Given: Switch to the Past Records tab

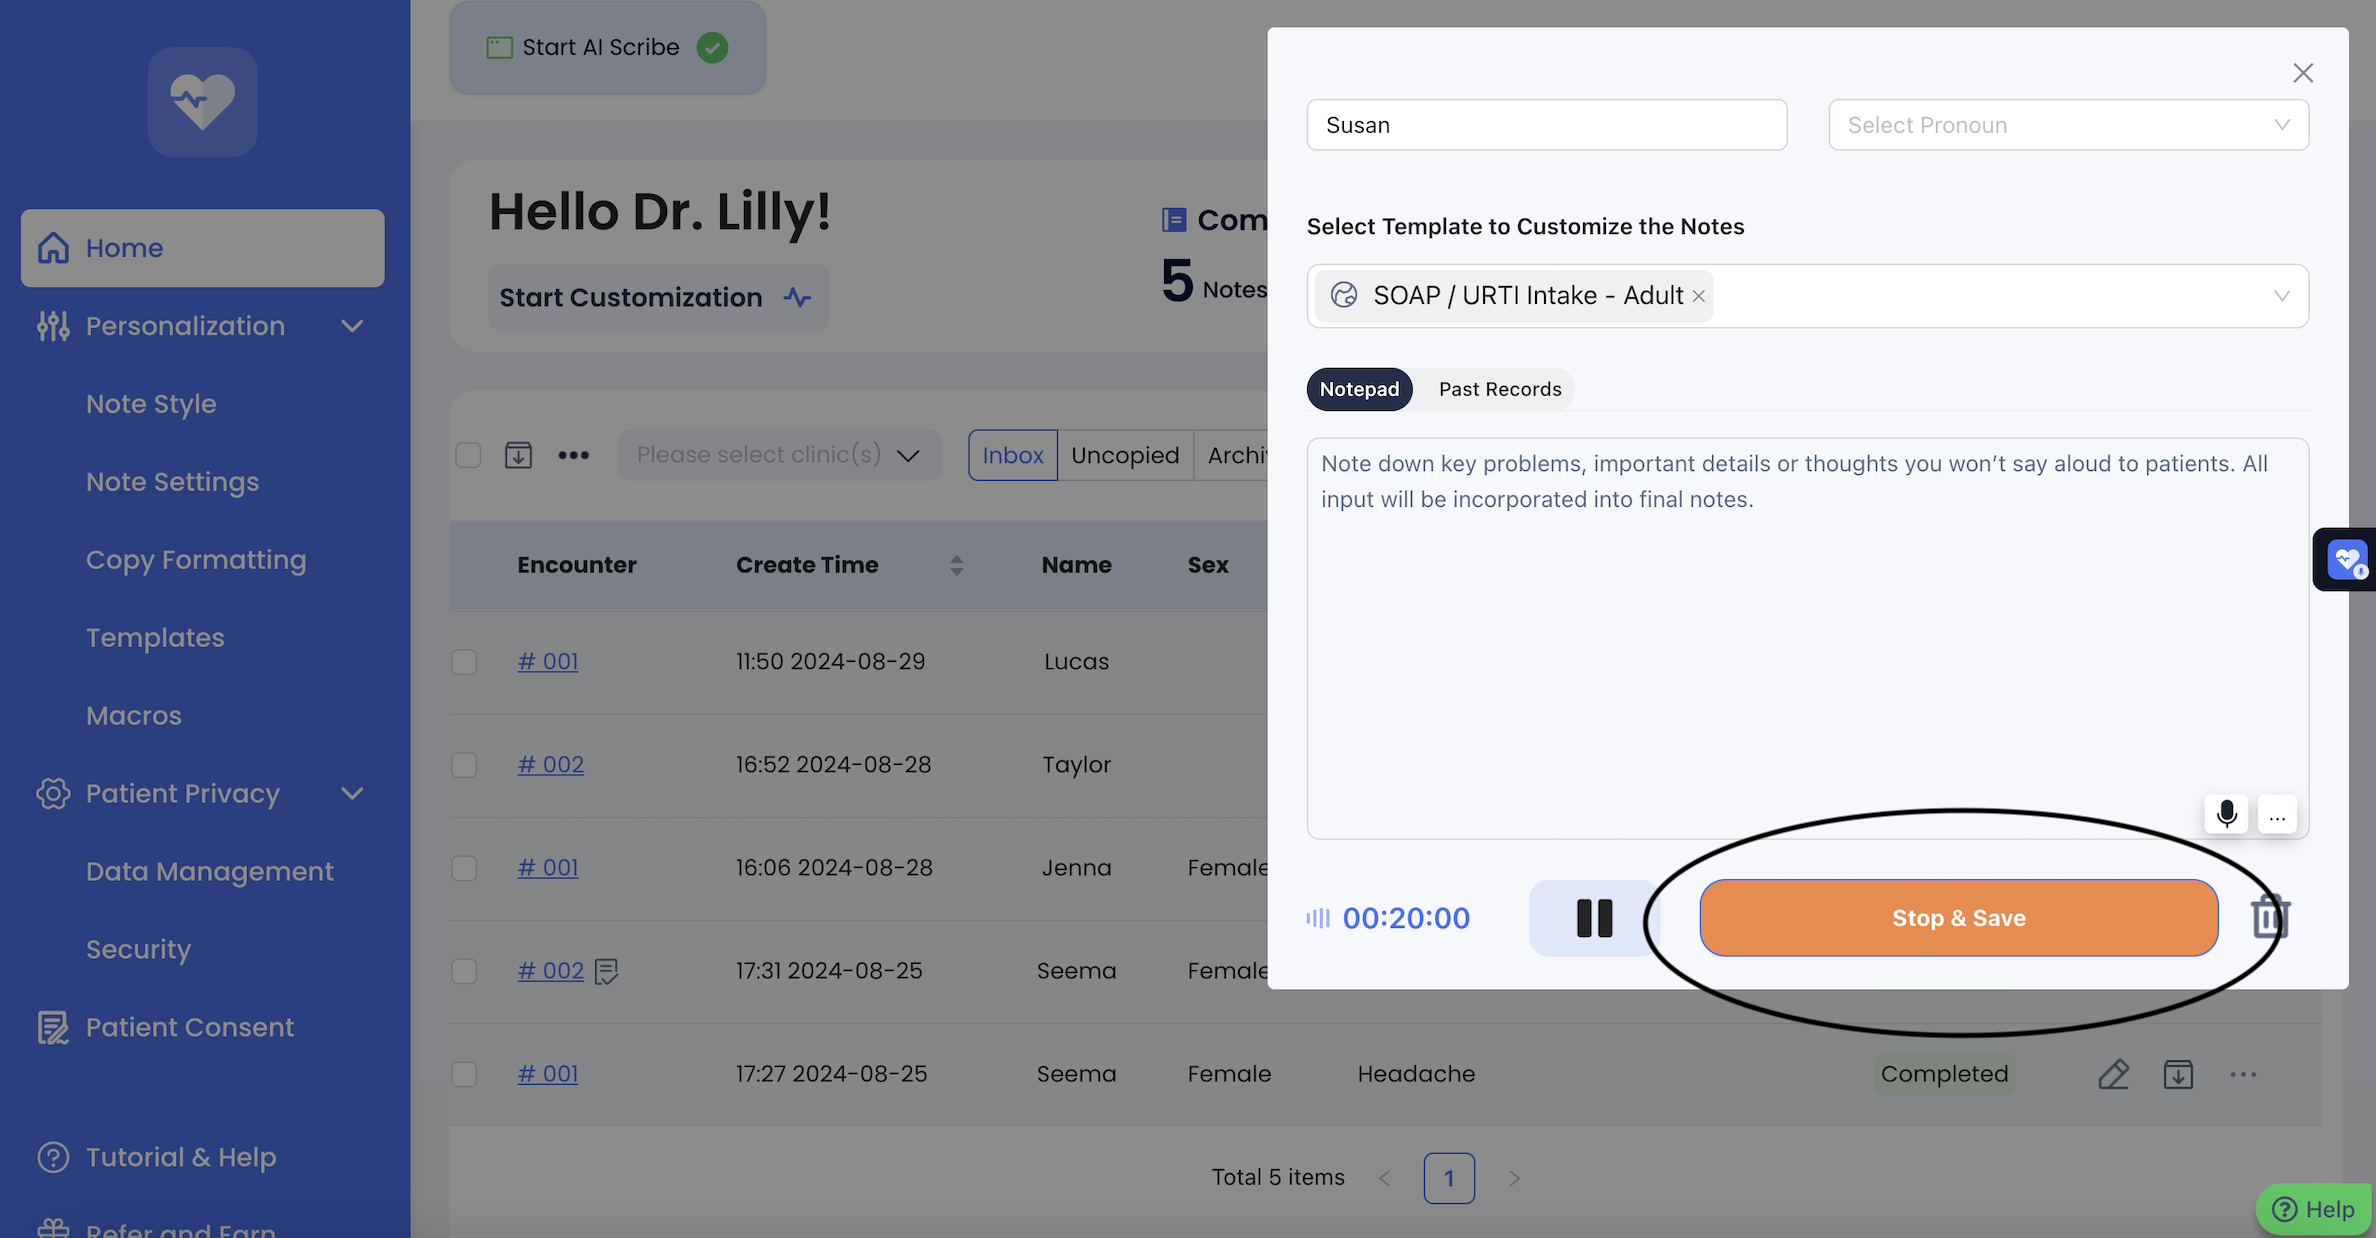Looking at the screenshot, I should point(1499,389).
